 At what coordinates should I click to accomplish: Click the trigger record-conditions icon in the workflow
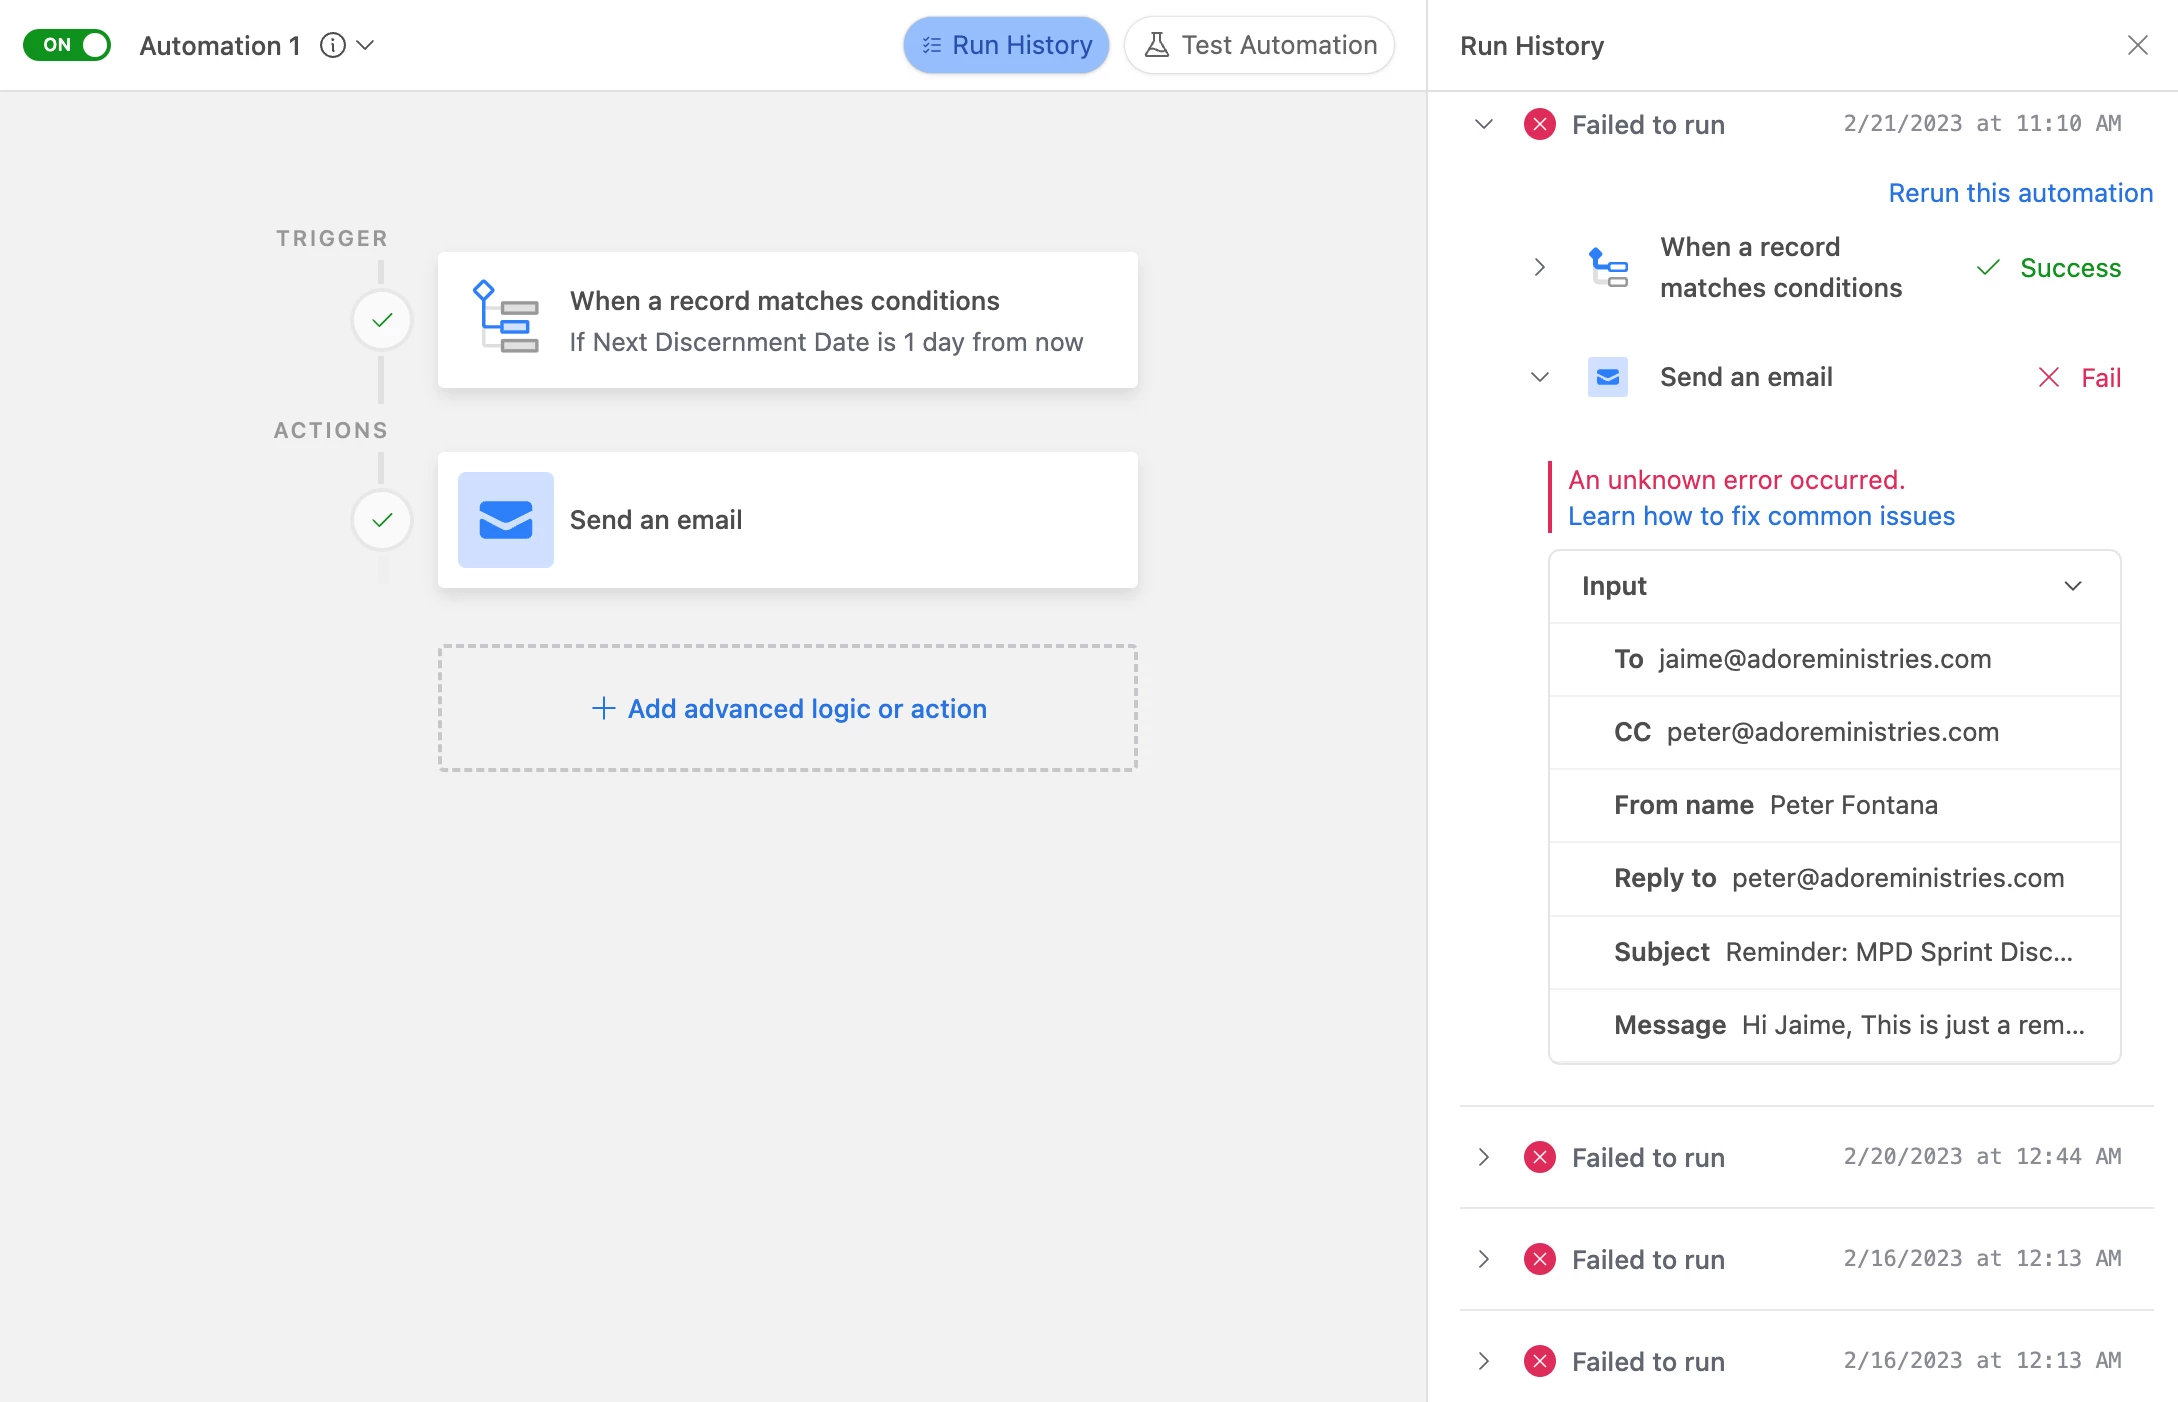505,318
